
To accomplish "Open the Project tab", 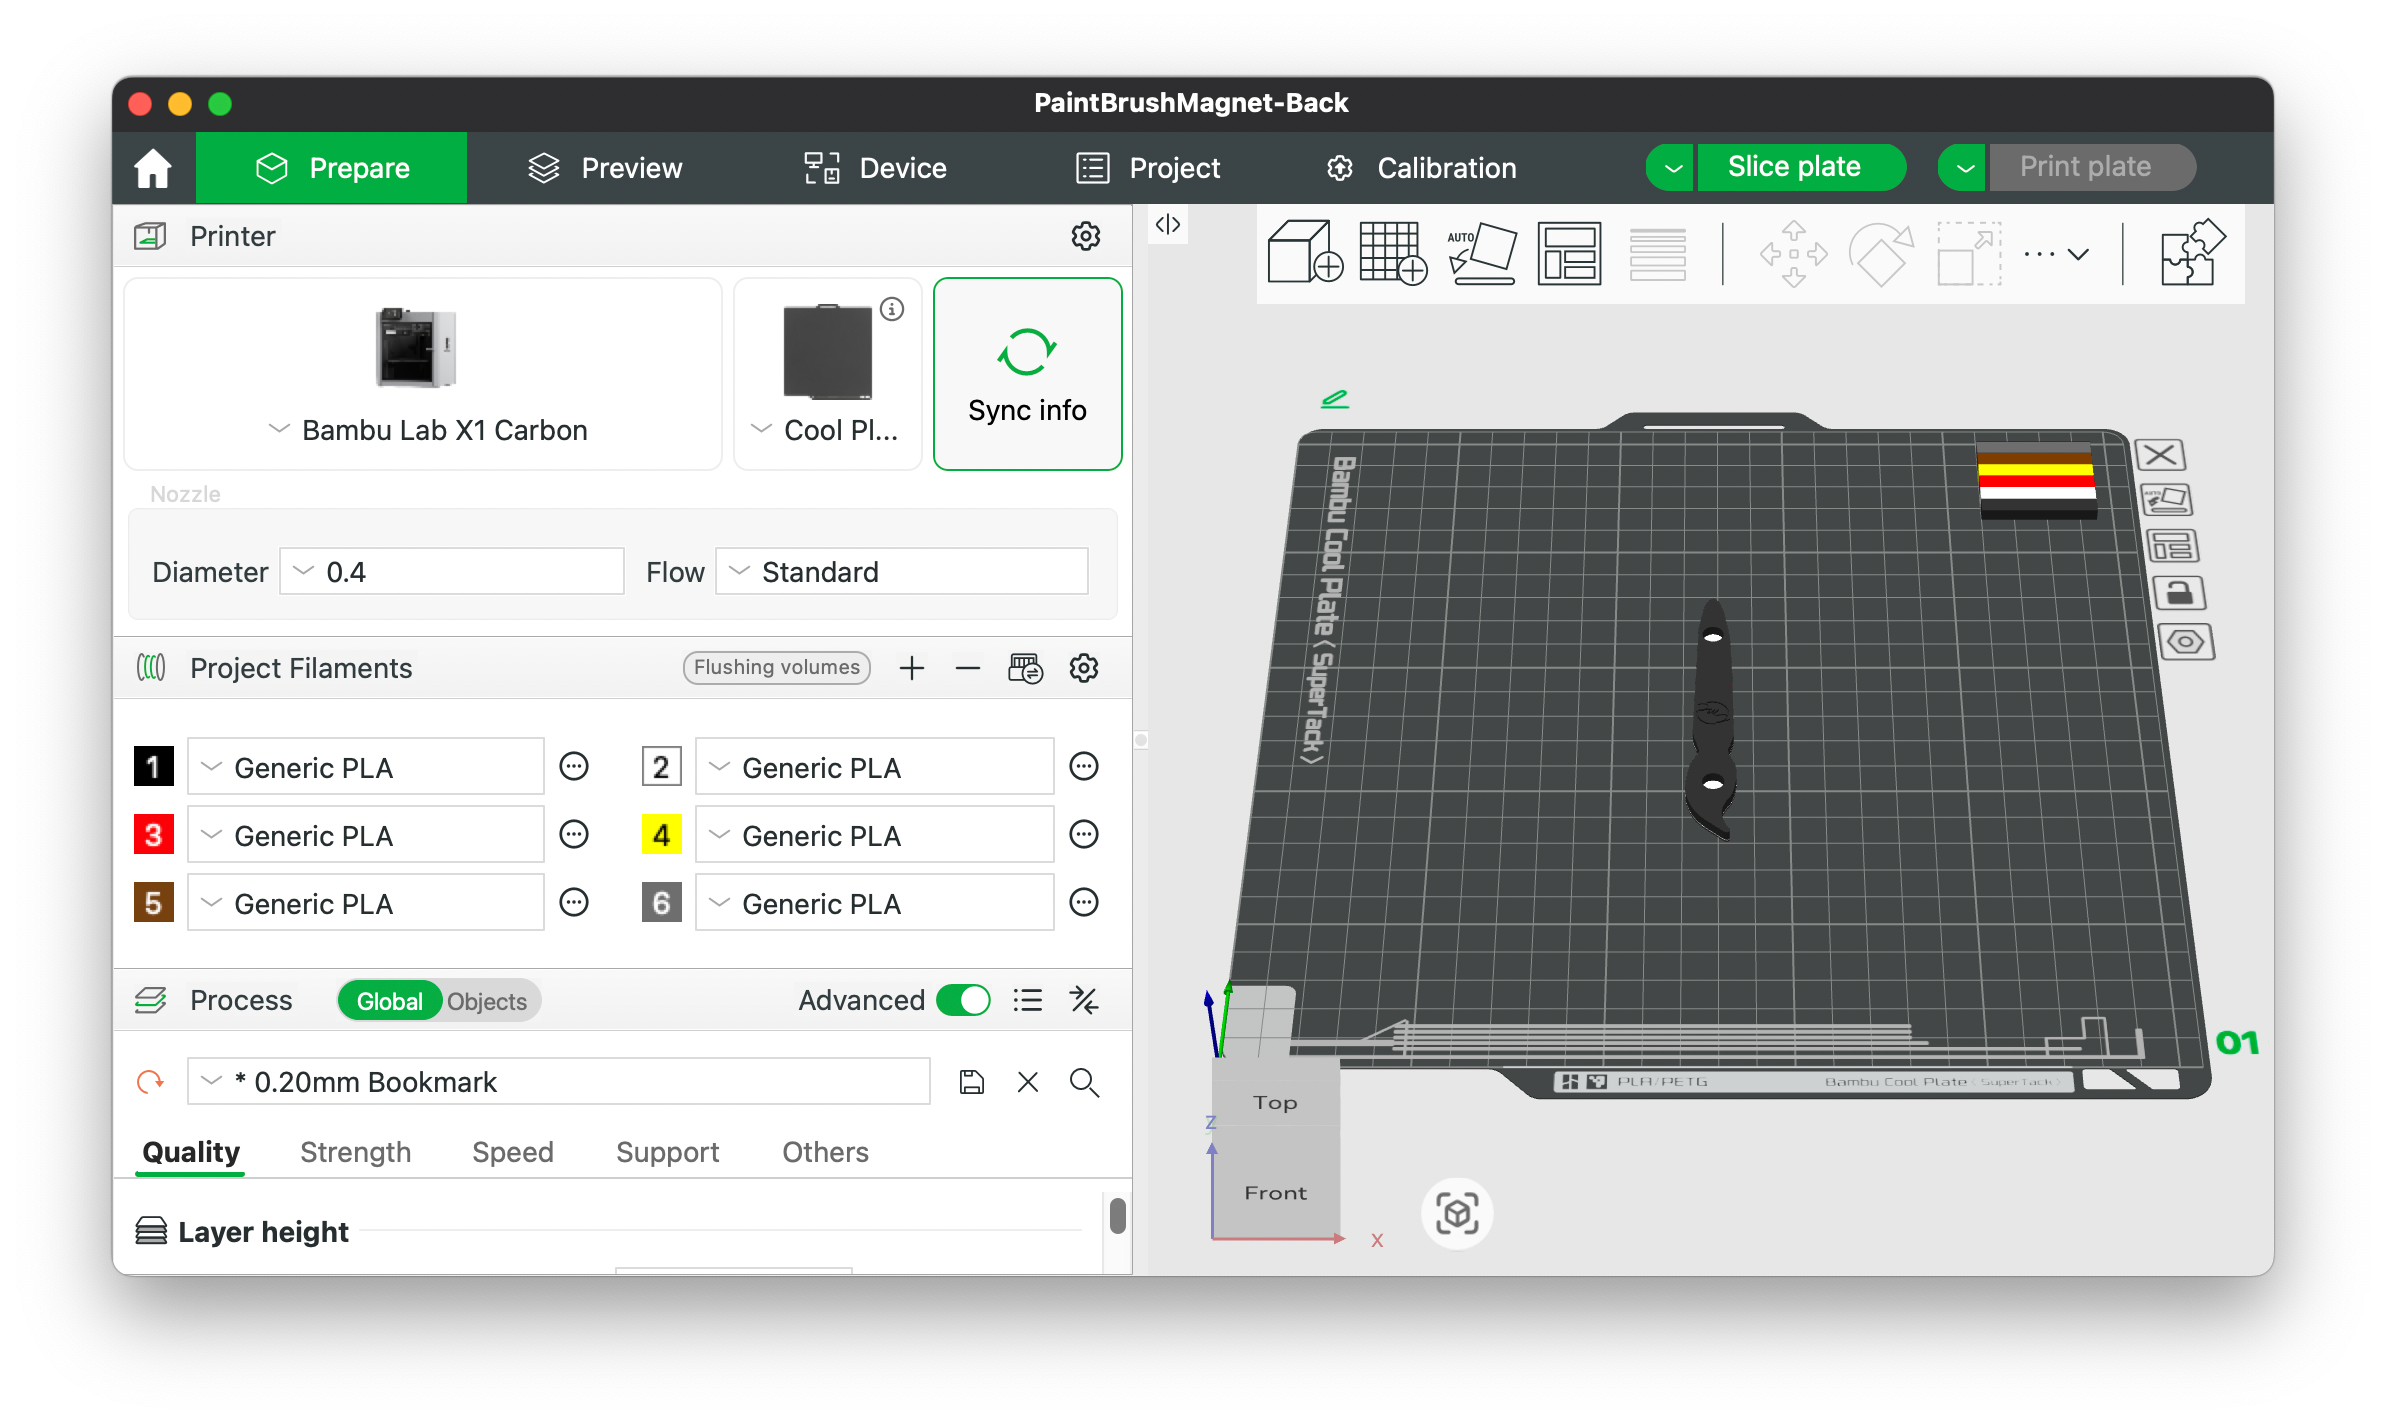I will click(1148, 168).
